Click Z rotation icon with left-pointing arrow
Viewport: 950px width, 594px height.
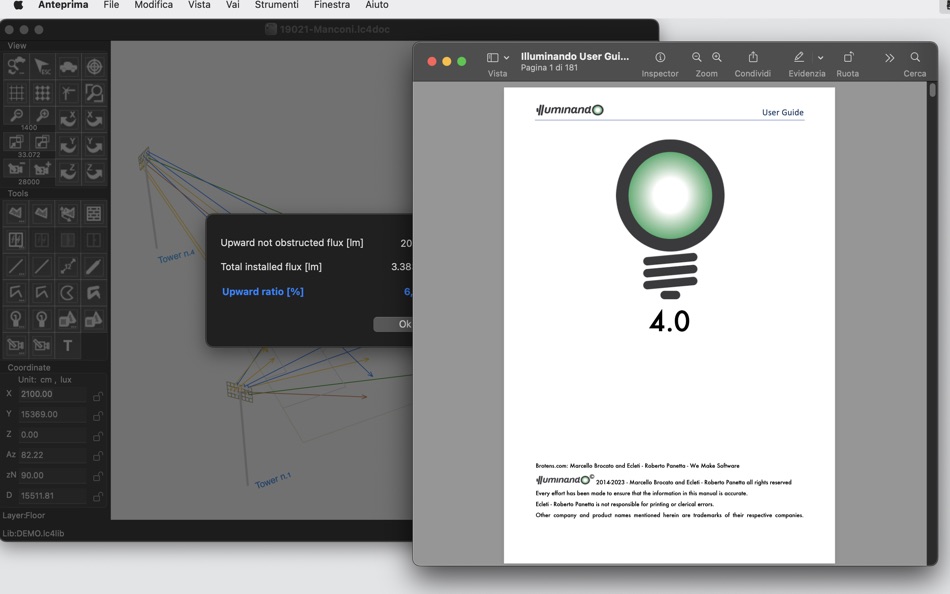coord(68,172)
